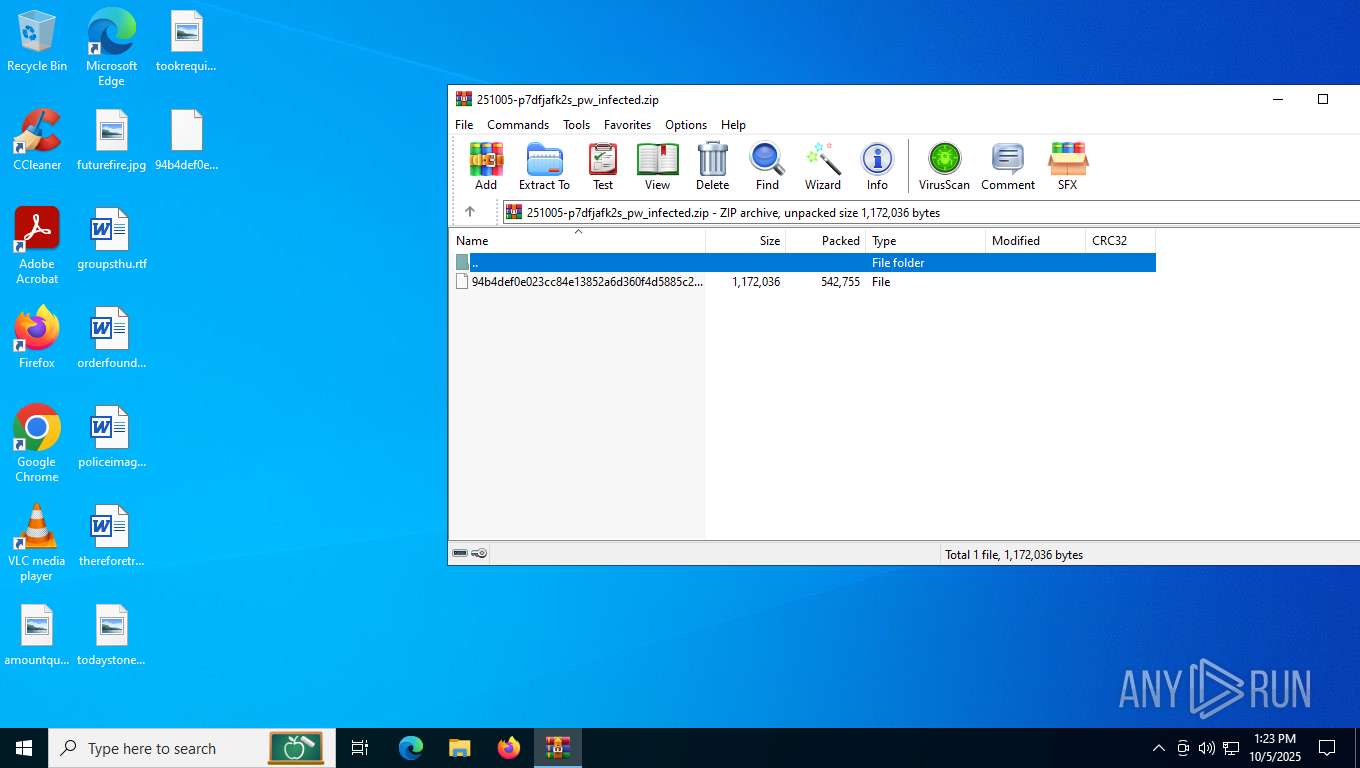Click the Edge icon on the taskbar
The height and width of the screenshot is (768, 1360).
(411, 748)
